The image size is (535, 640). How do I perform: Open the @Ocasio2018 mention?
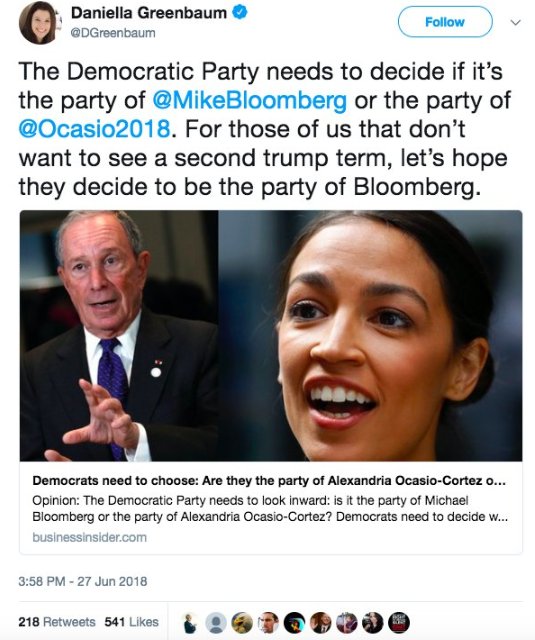tap(94, 129)
